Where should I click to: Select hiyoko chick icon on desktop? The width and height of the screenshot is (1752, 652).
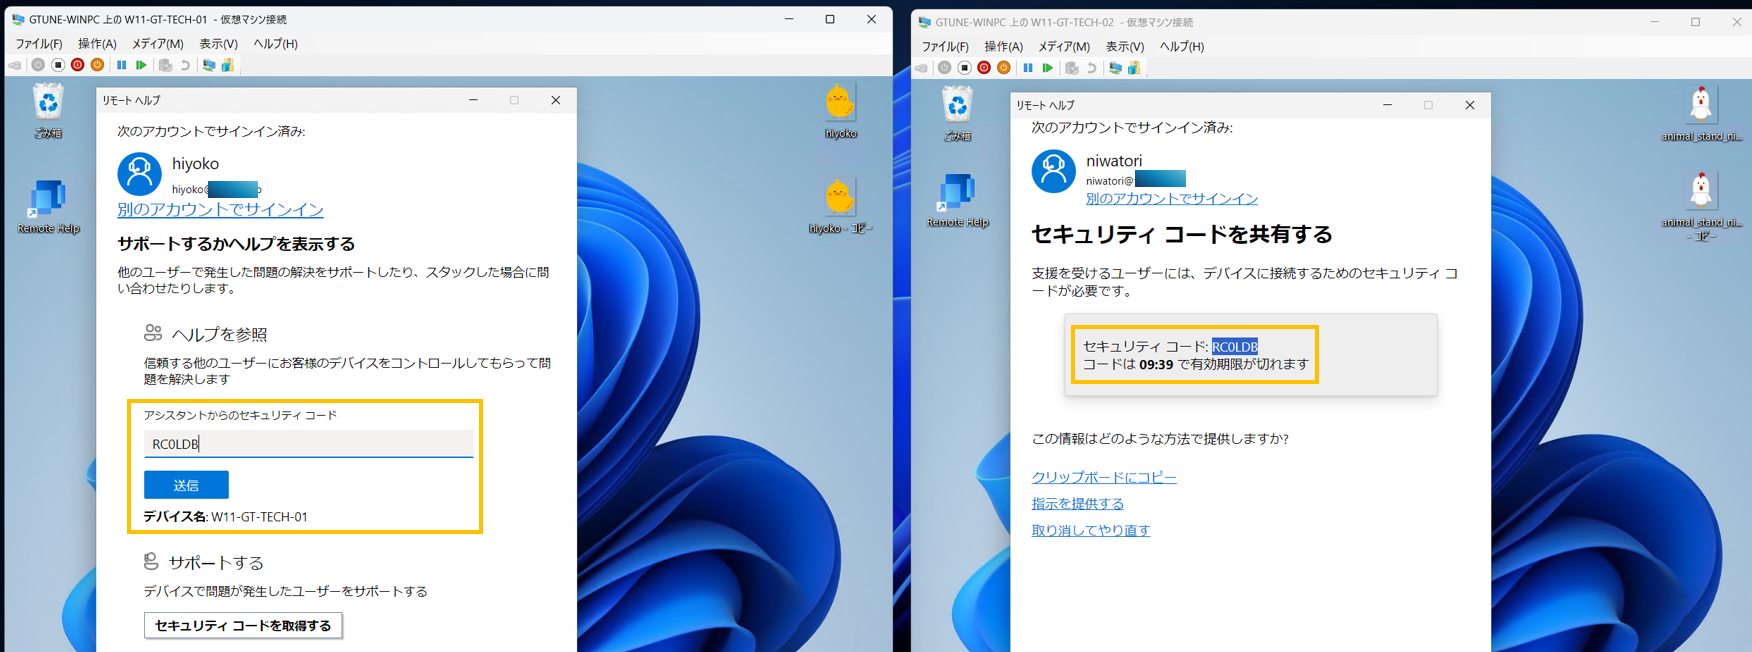[840, 111]
